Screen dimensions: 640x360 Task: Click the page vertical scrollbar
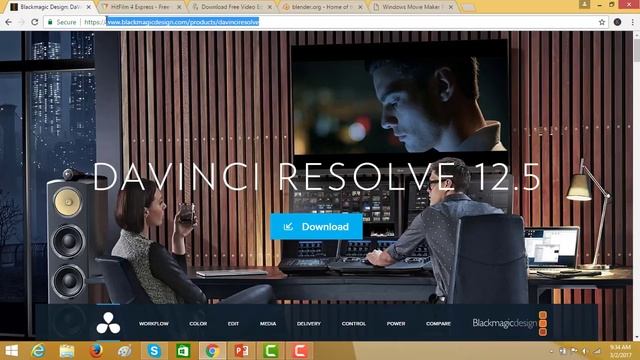[x=636, y=186]
